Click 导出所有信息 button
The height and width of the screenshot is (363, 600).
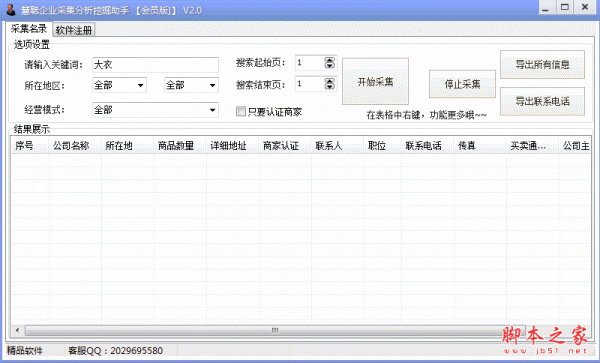pyautogui.click(x=542, y=64)
